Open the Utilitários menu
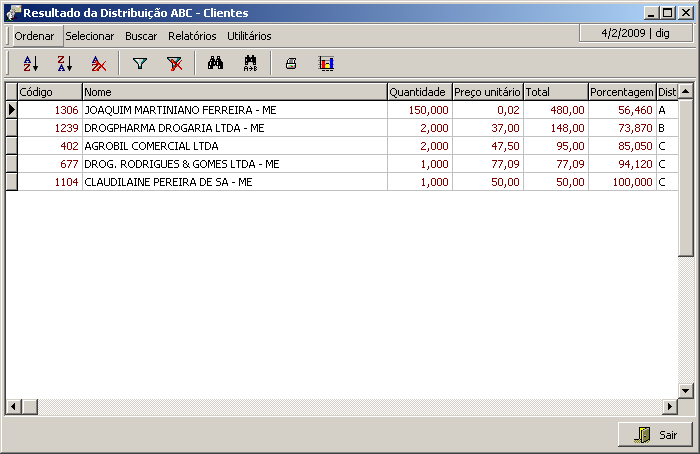This screenshot has width=700, height=454. coord(249,36)
